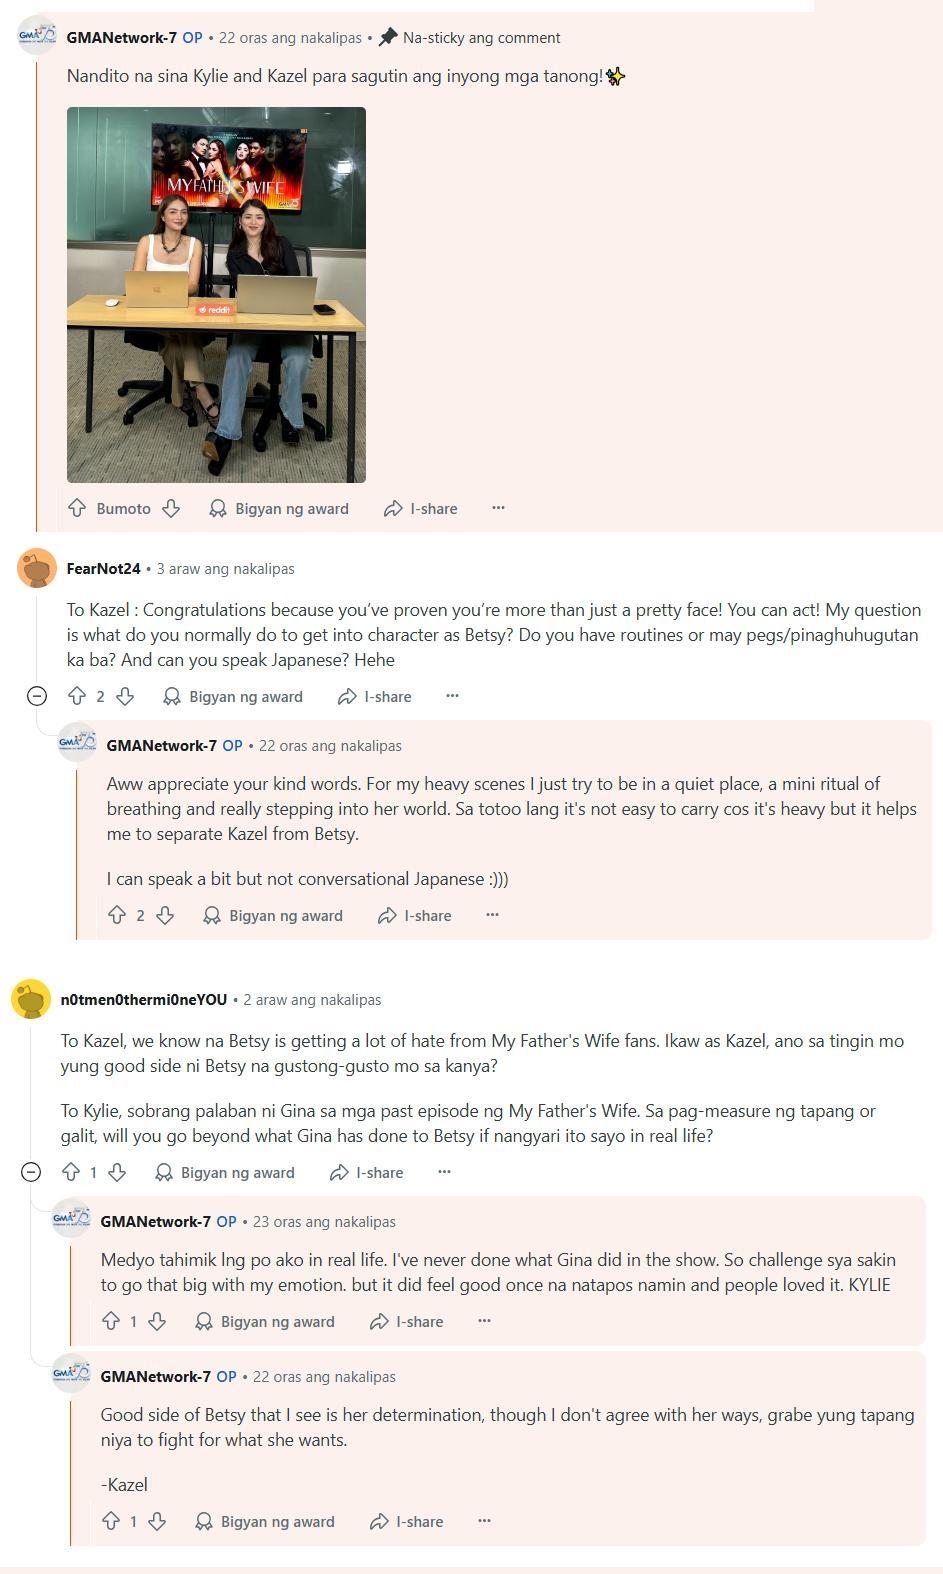Share Kylie's reply with I-share
The width and height of the screenshot is (943, 1574).
(x=407, y=1321)
